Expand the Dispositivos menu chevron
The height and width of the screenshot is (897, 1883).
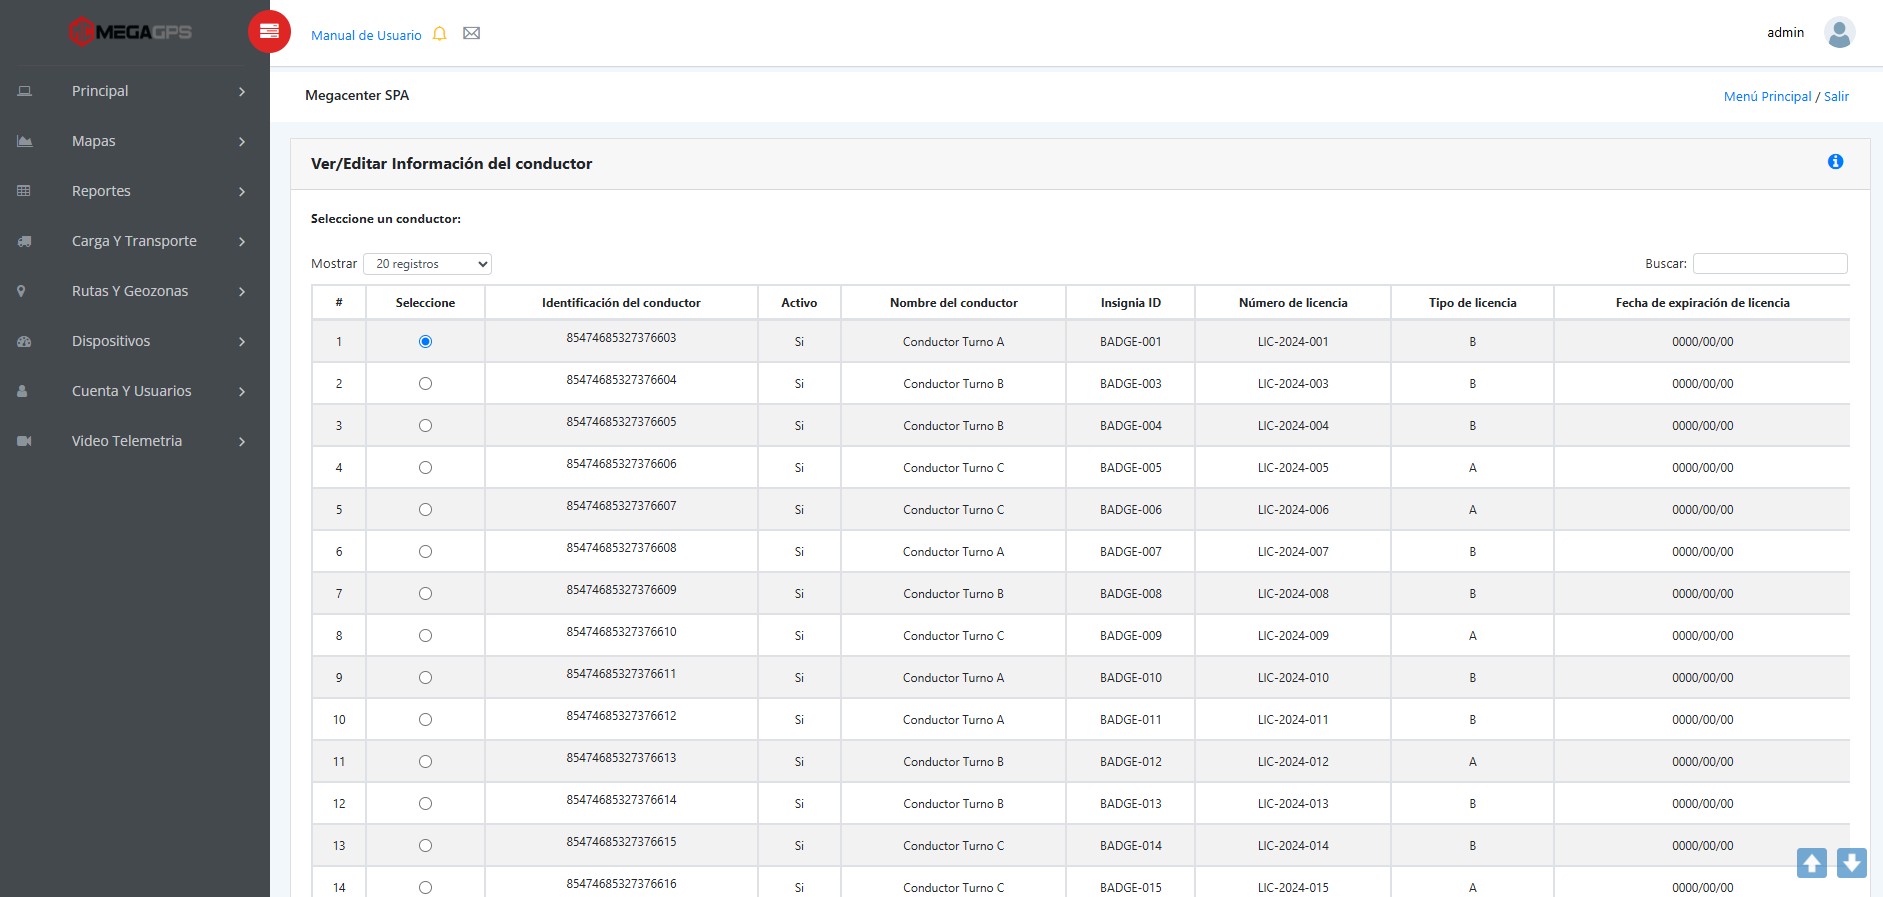point(242,341)
